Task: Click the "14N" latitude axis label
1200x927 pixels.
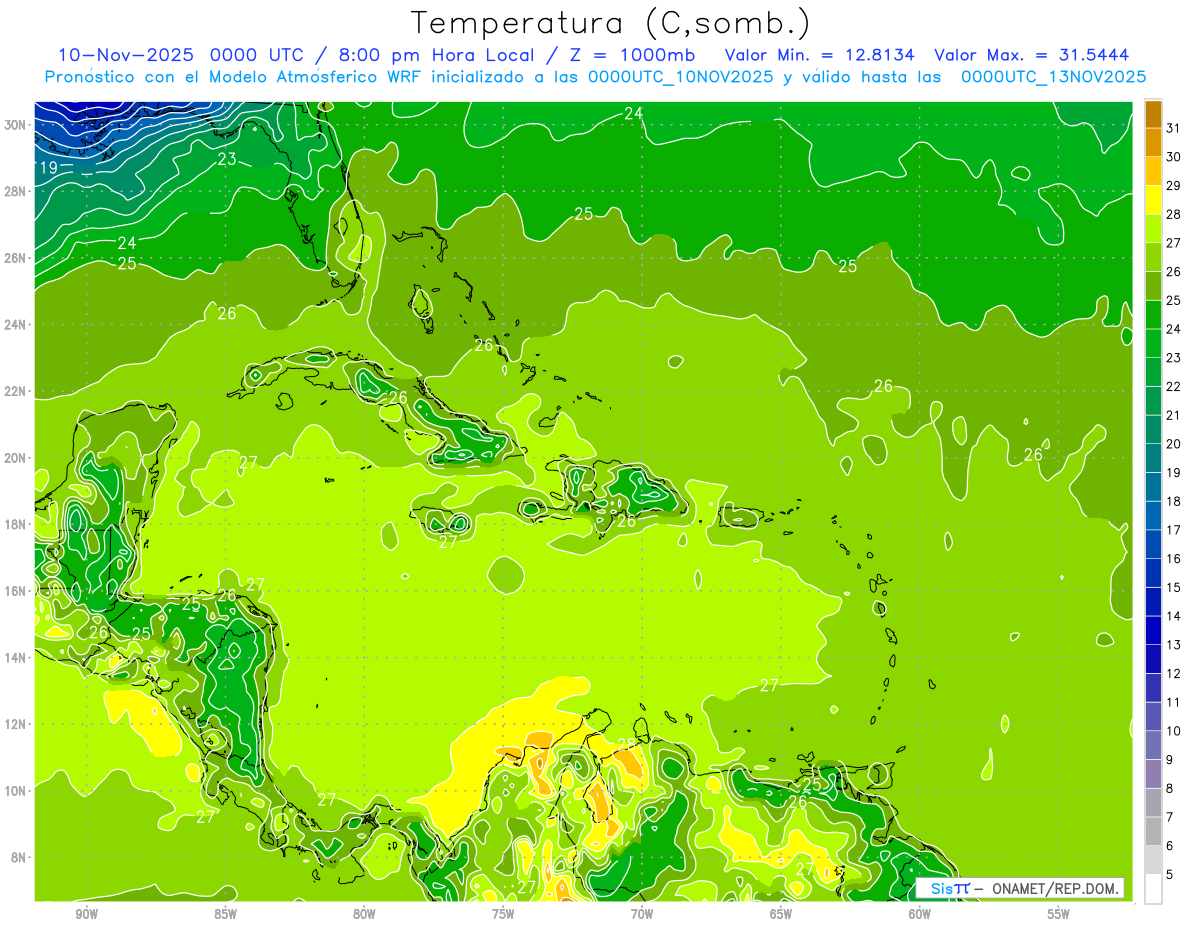Action: click(x=17, y=657)
